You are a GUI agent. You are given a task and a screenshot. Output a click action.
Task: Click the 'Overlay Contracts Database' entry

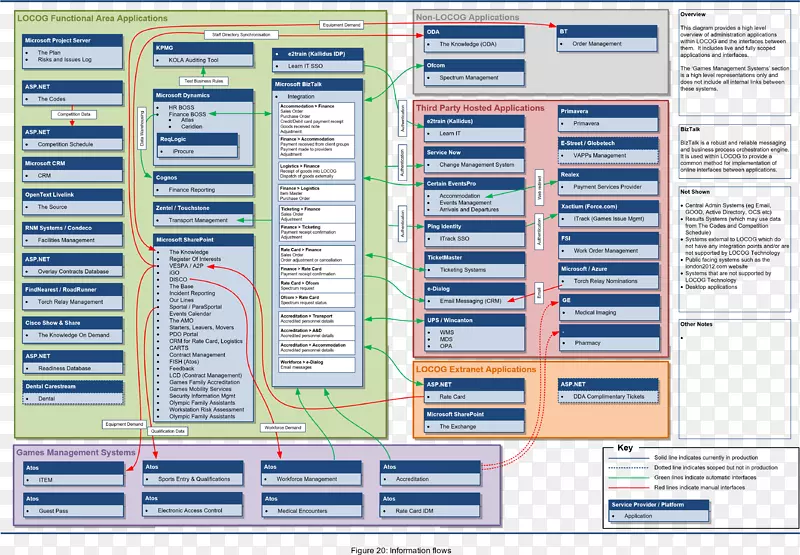[x=73, y=272]
